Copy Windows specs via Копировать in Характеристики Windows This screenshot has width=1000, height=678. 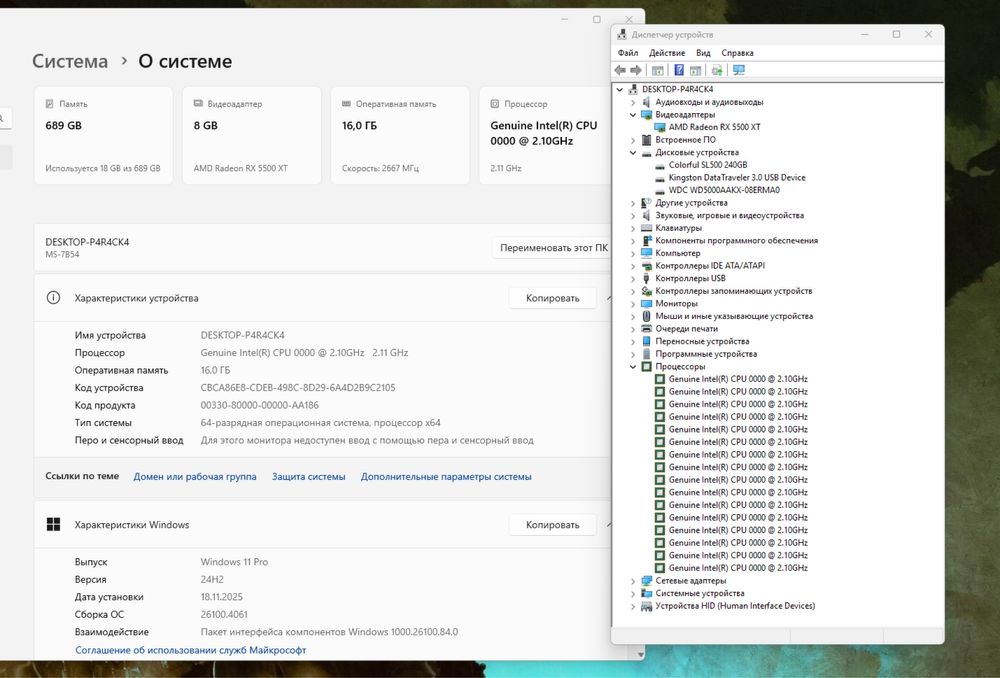click(x=552, y=525)
